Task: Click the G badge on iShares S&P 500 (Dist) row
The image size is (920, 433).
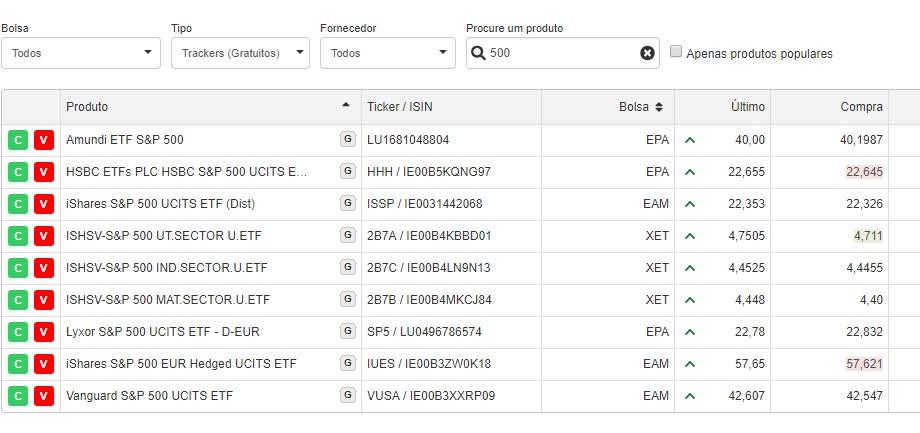Action: (347, 203)
